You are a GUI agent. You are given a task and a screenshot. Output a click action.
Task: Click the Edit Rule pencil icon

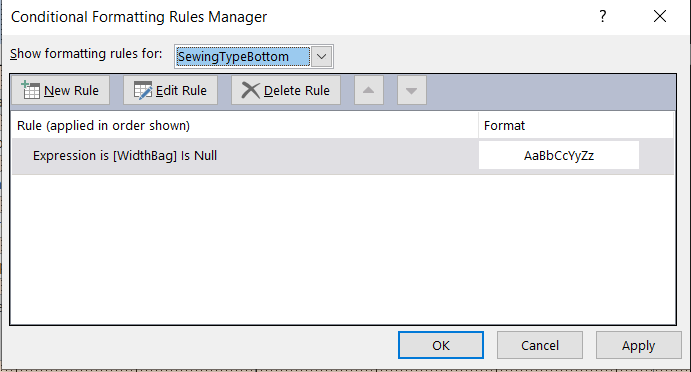click(143, 90)
